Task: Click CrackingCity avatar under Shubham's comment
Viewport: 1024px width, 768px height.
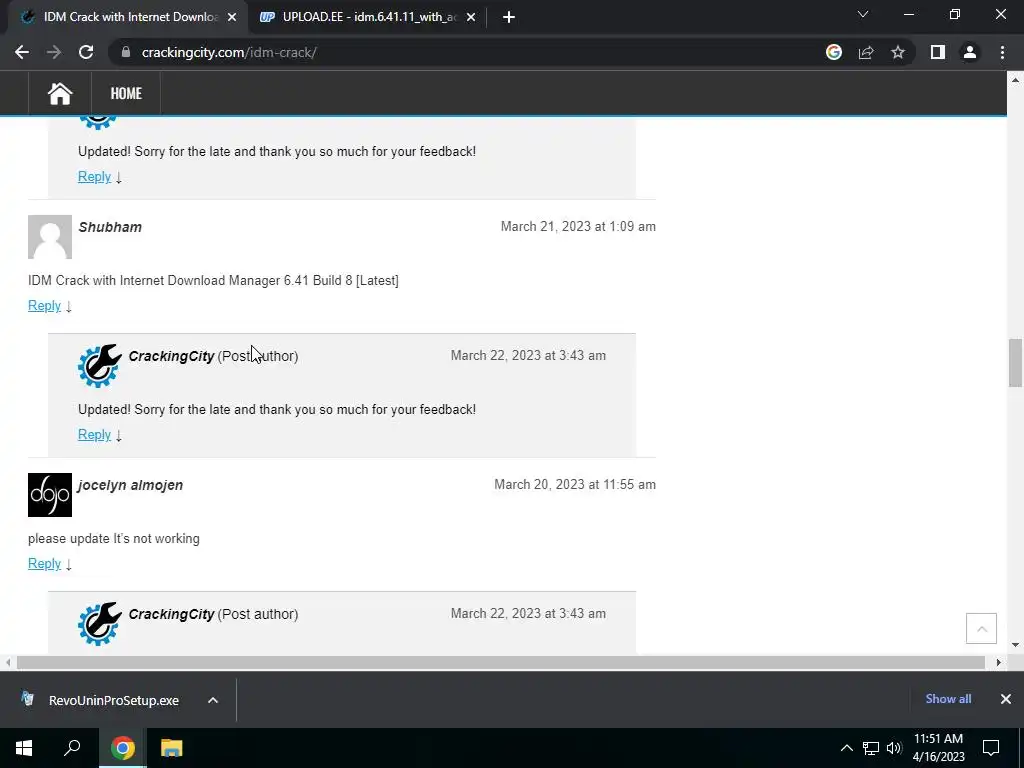Action: (100, 366)
